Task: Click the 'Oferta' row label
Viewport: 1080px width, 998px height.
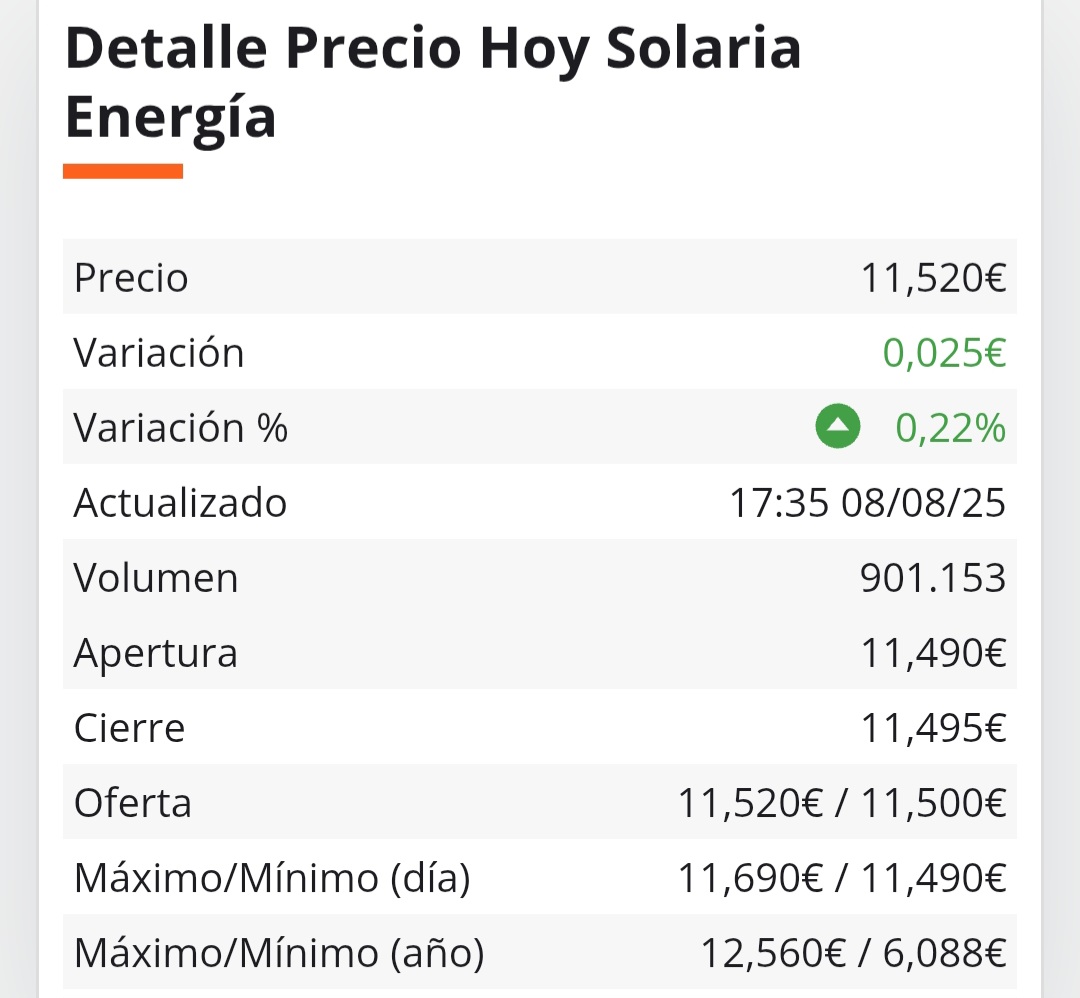Action: 132,803
